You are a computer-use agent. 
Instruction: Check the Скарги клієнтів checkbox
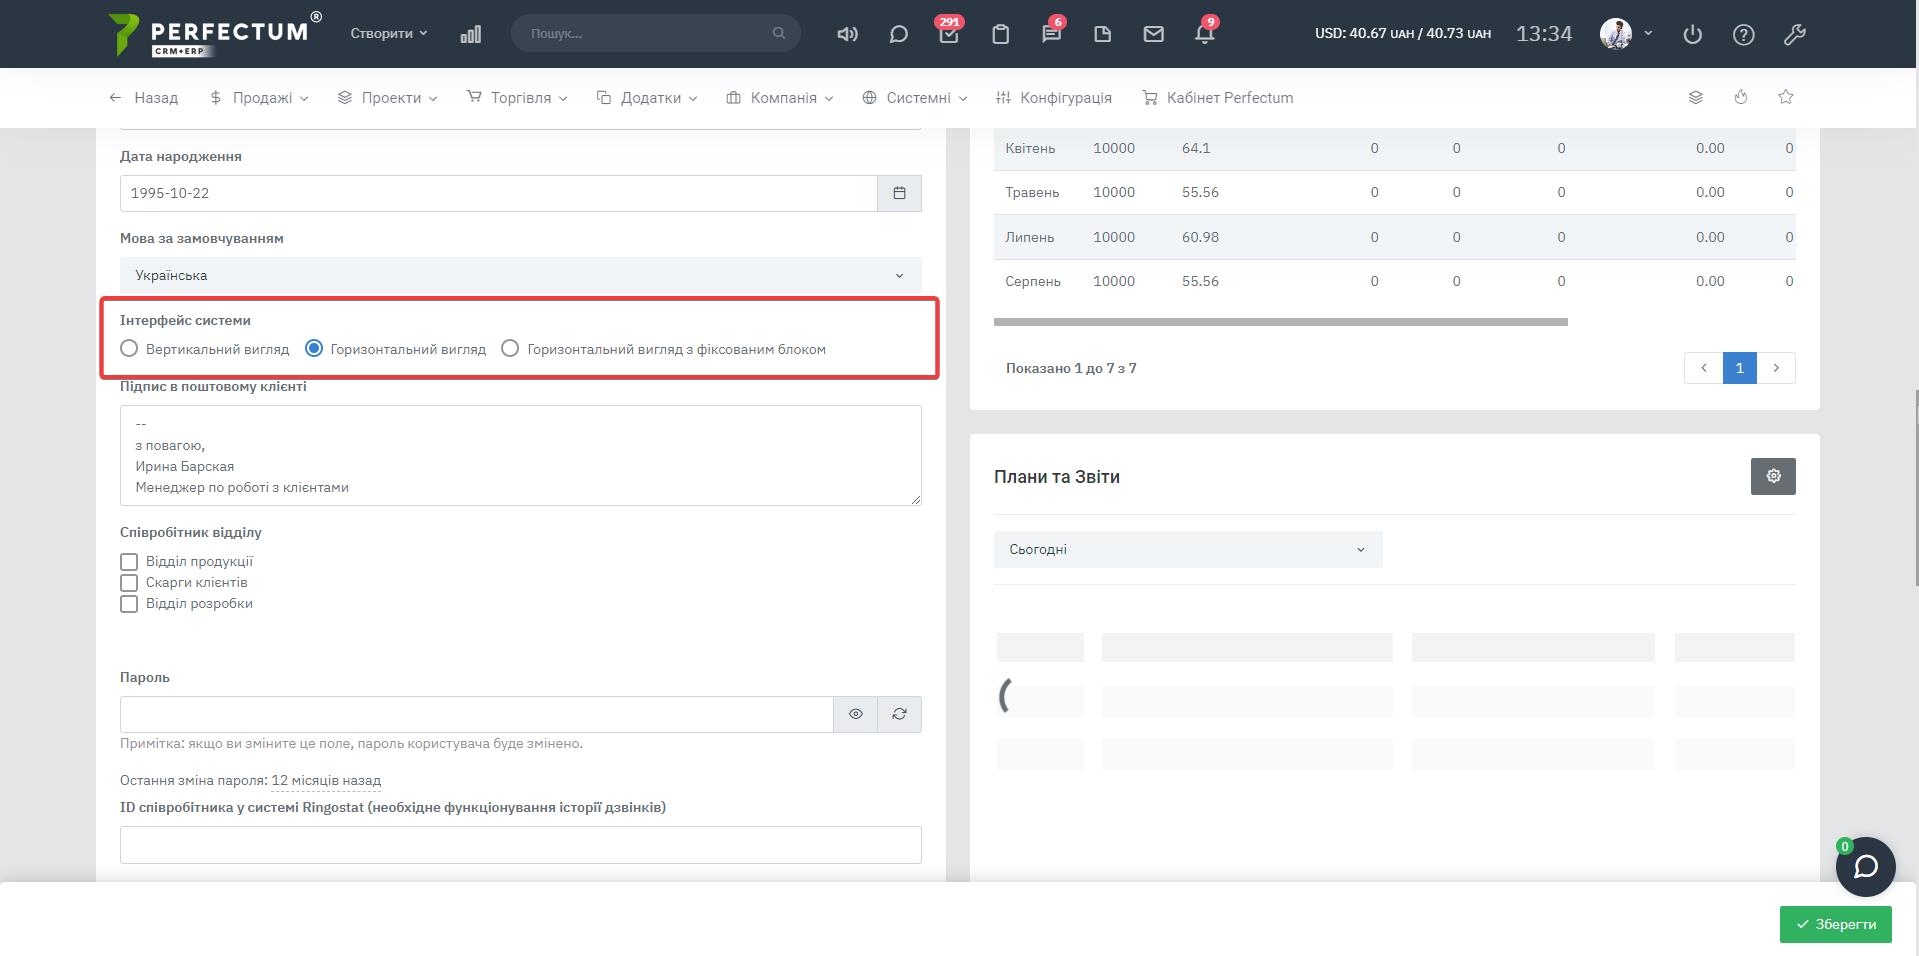[x=129, y=583]
